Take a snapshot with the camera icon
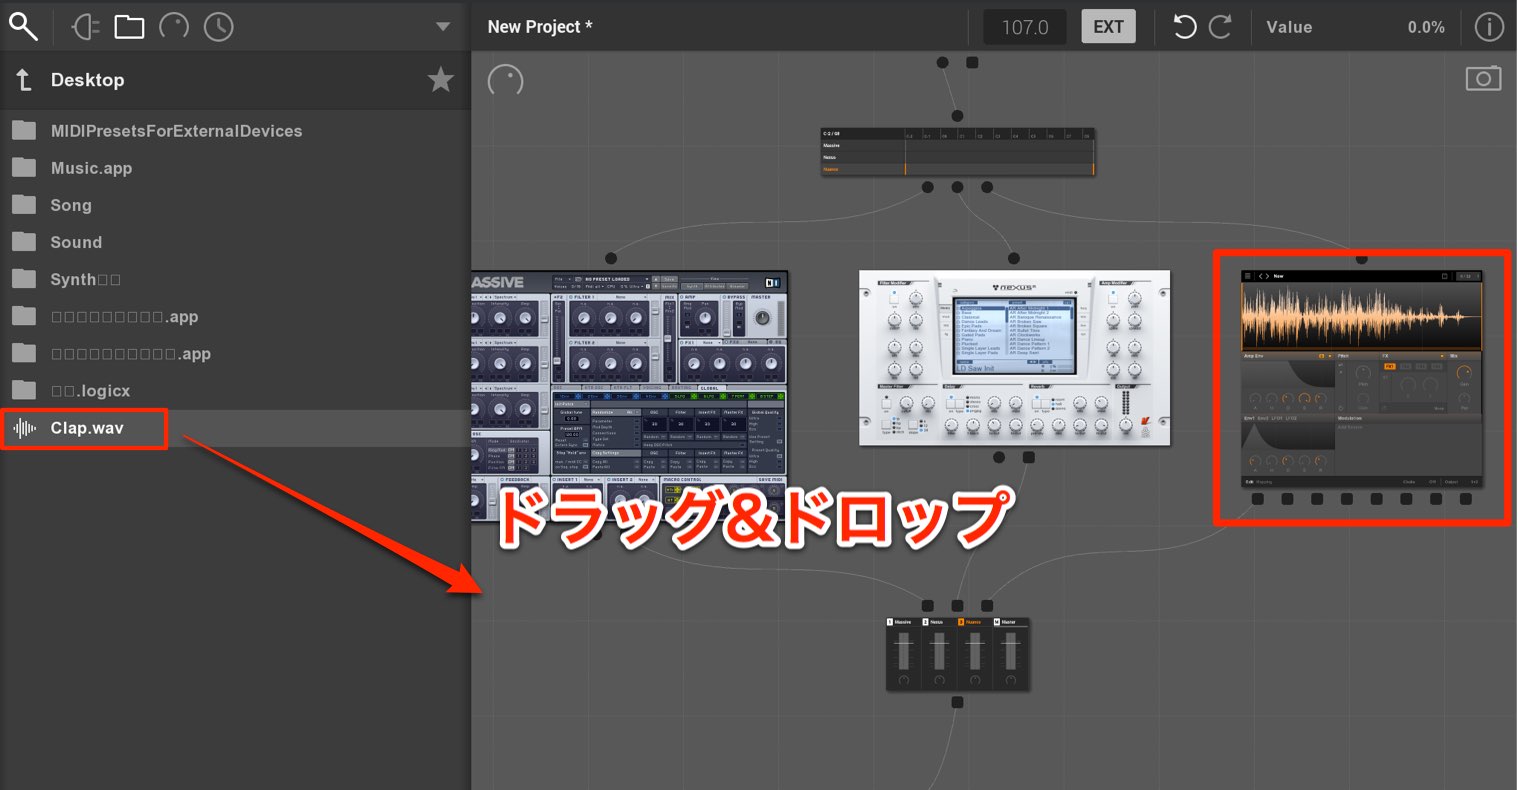Screen dimensions: 1518x790 (x=1483, y=78)
